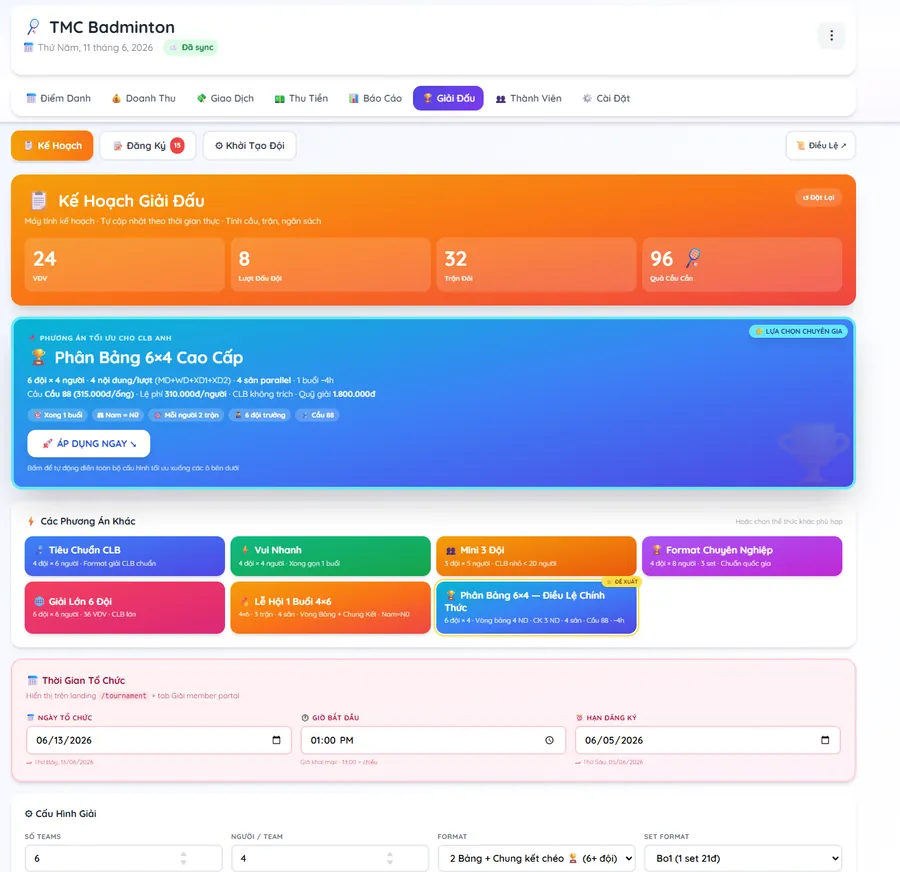Click the badminton racket logo icon
The width and height of the screenshot is (900, 872).
(x=33, y=26)
